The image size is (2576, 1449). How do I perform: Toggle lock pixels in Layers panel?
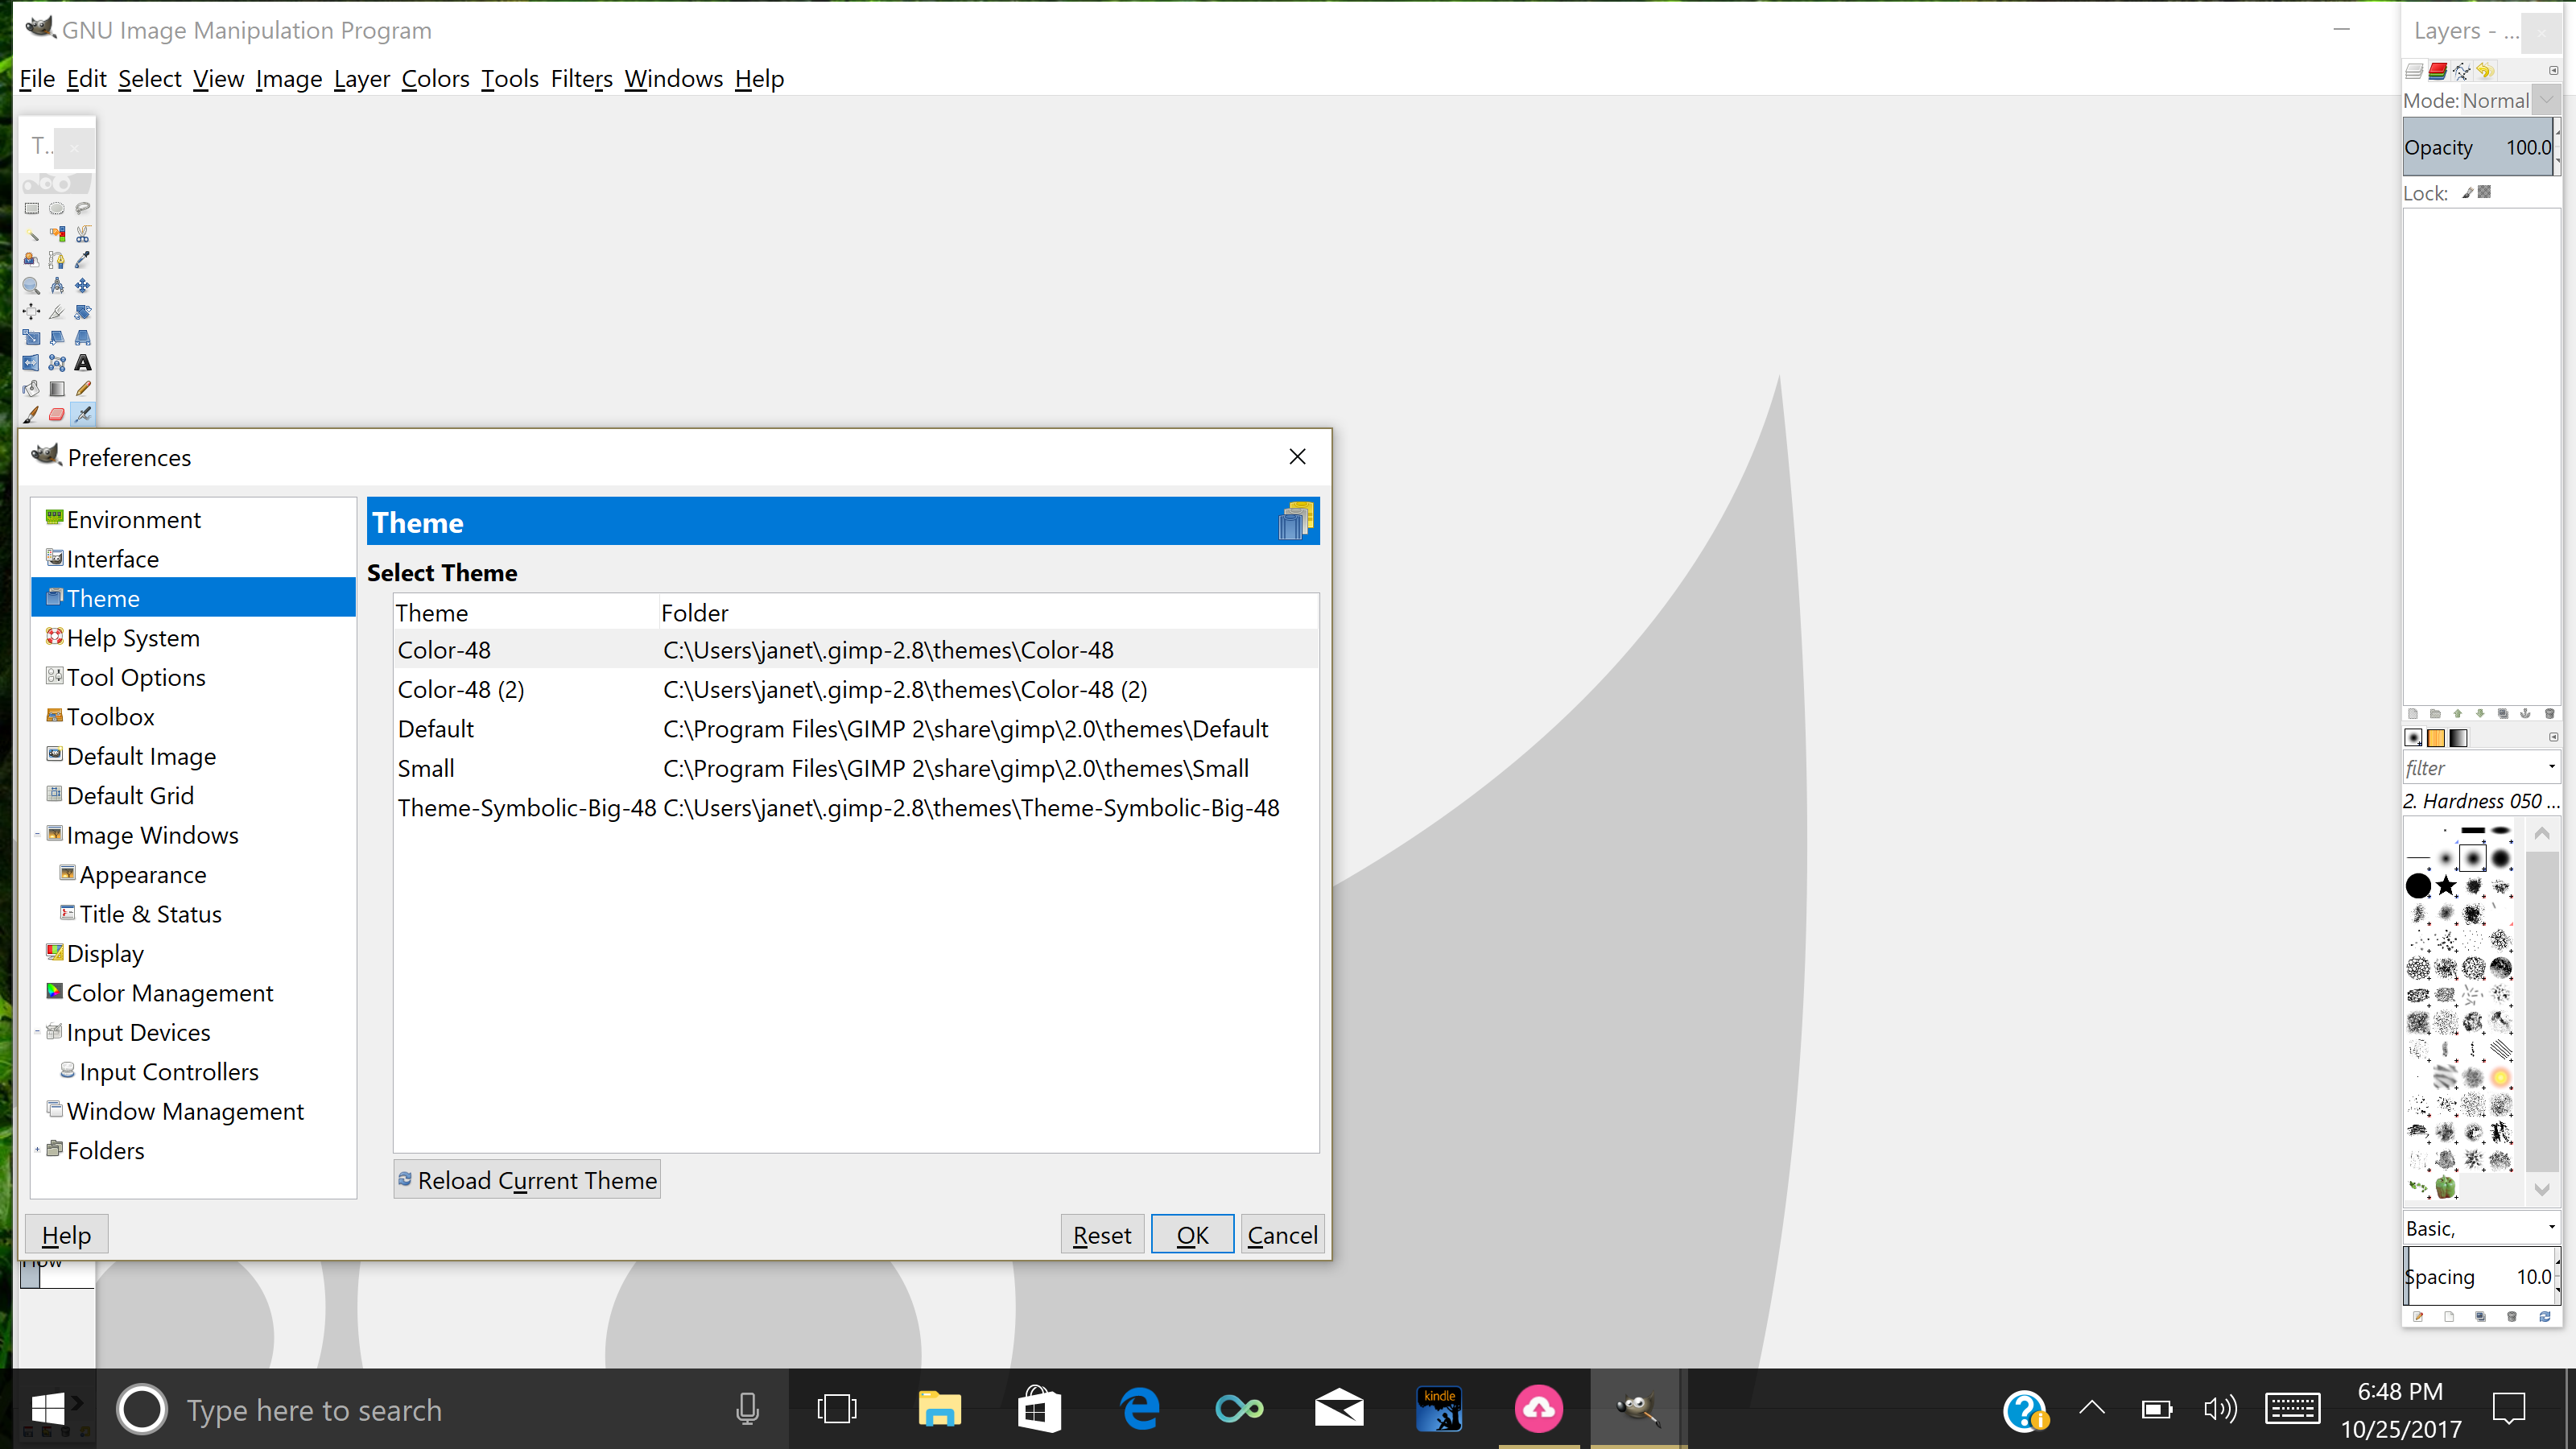2467,193
